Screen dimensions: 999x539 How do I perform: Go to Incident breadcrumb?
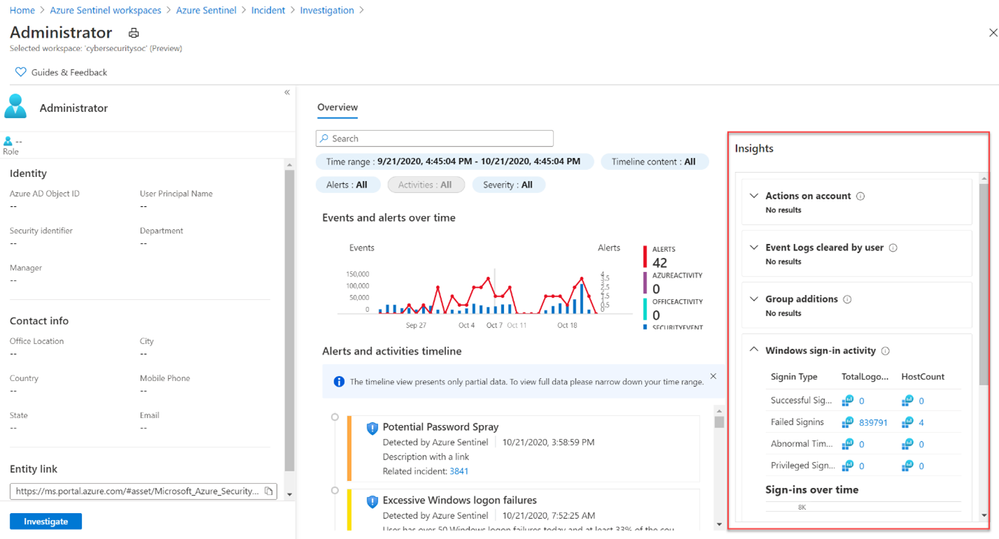coord(268,10)
